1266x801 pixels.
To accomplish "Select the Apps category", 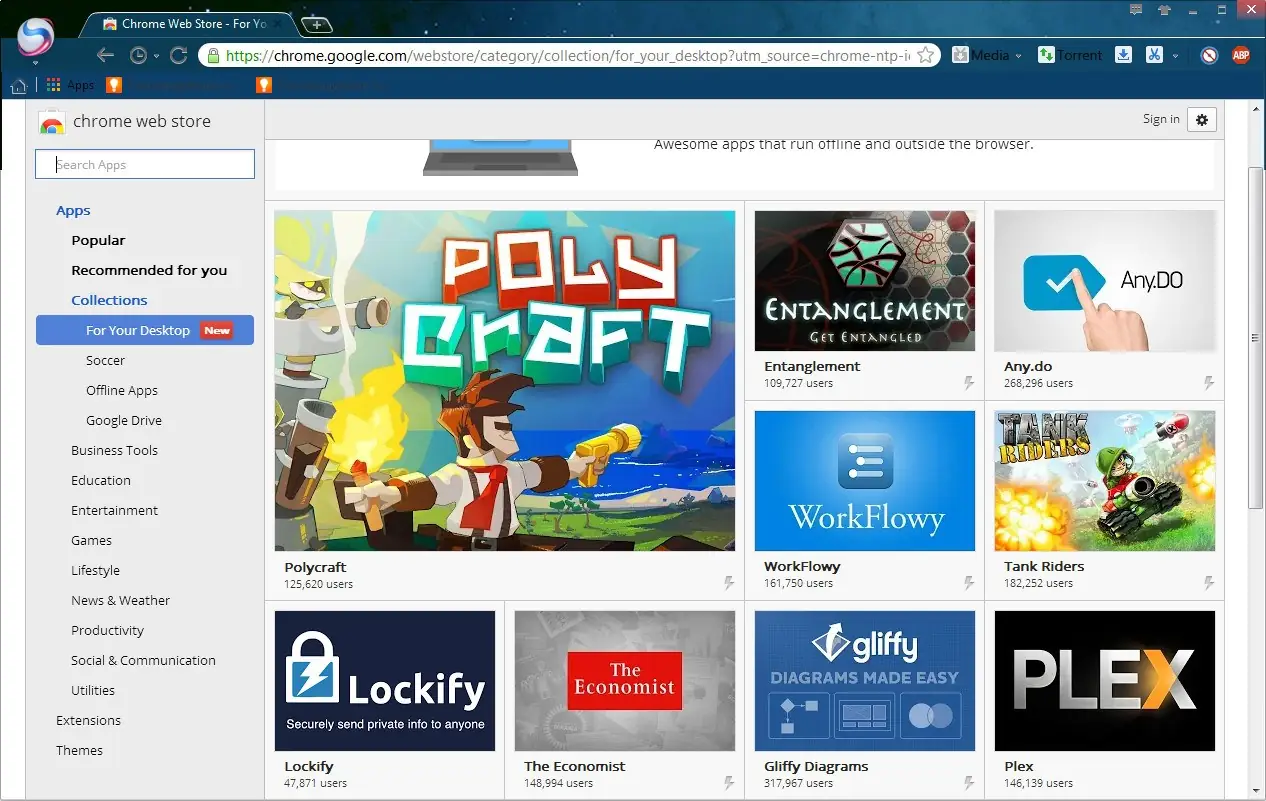I will point(73,210).
